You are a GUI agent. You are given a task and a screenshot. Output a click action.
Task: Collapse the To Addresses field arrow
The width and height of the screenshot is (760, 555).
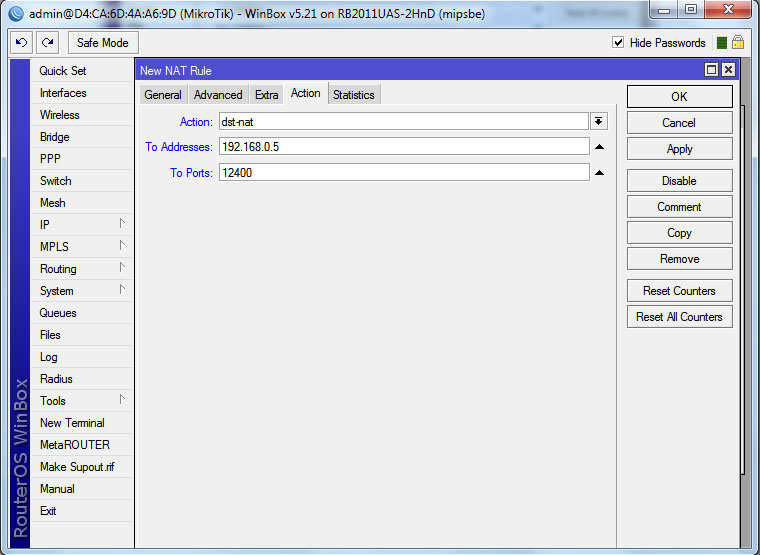(599, 147)
